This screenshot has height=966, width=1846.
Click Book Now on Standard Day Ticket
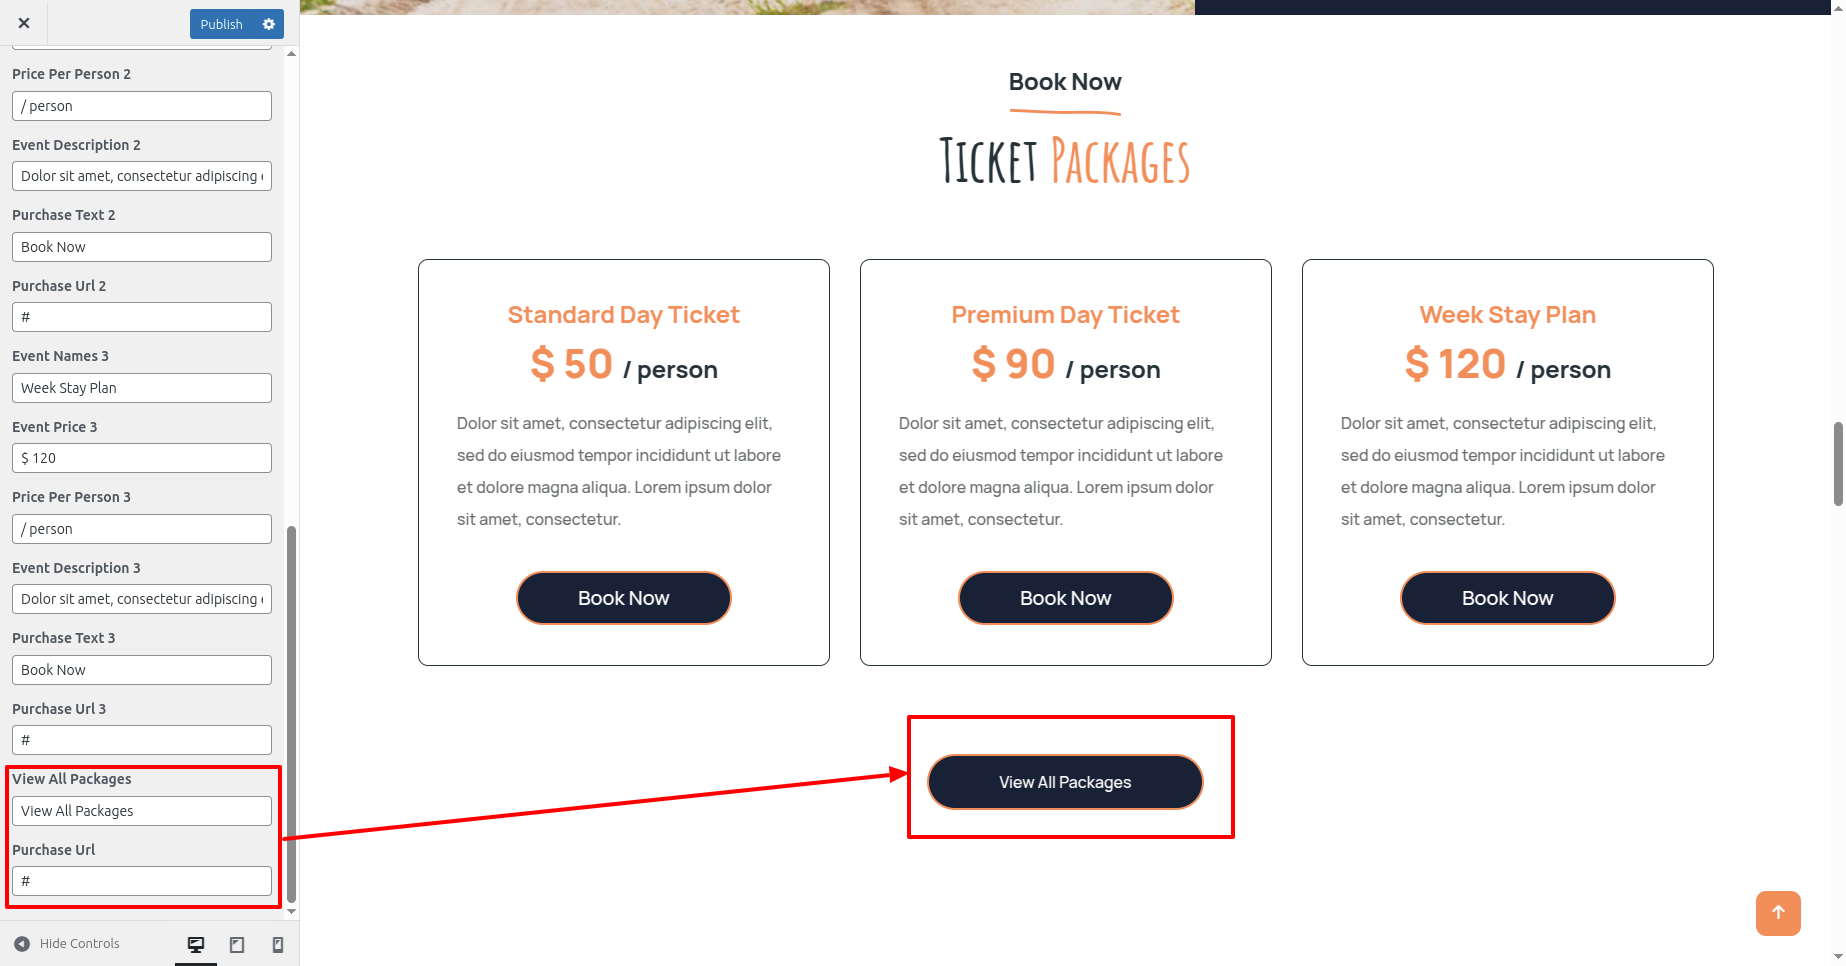624,598
